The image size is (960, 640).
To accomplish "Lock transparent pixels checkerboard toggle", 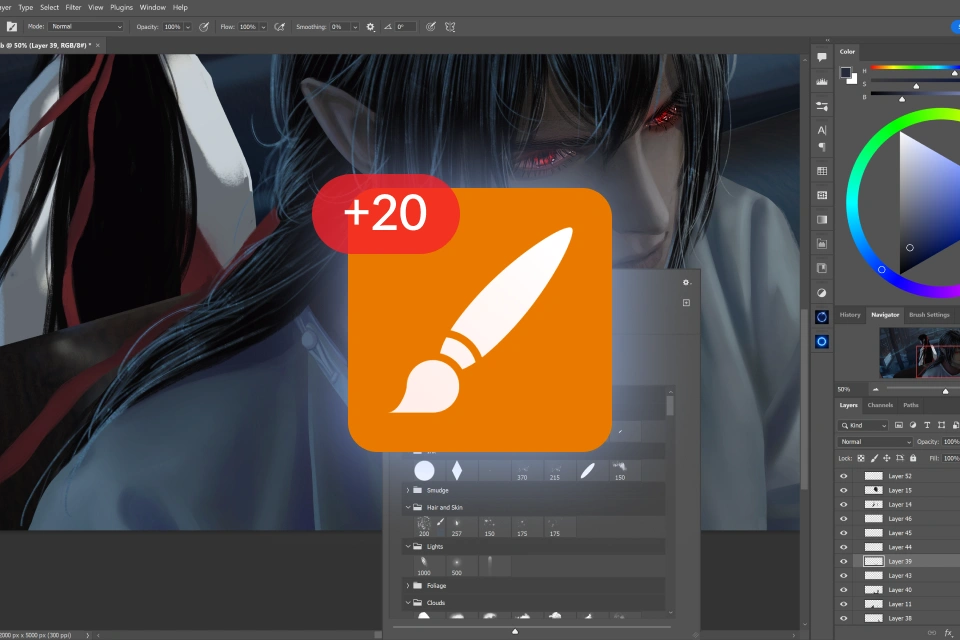I will coord(861,458).
